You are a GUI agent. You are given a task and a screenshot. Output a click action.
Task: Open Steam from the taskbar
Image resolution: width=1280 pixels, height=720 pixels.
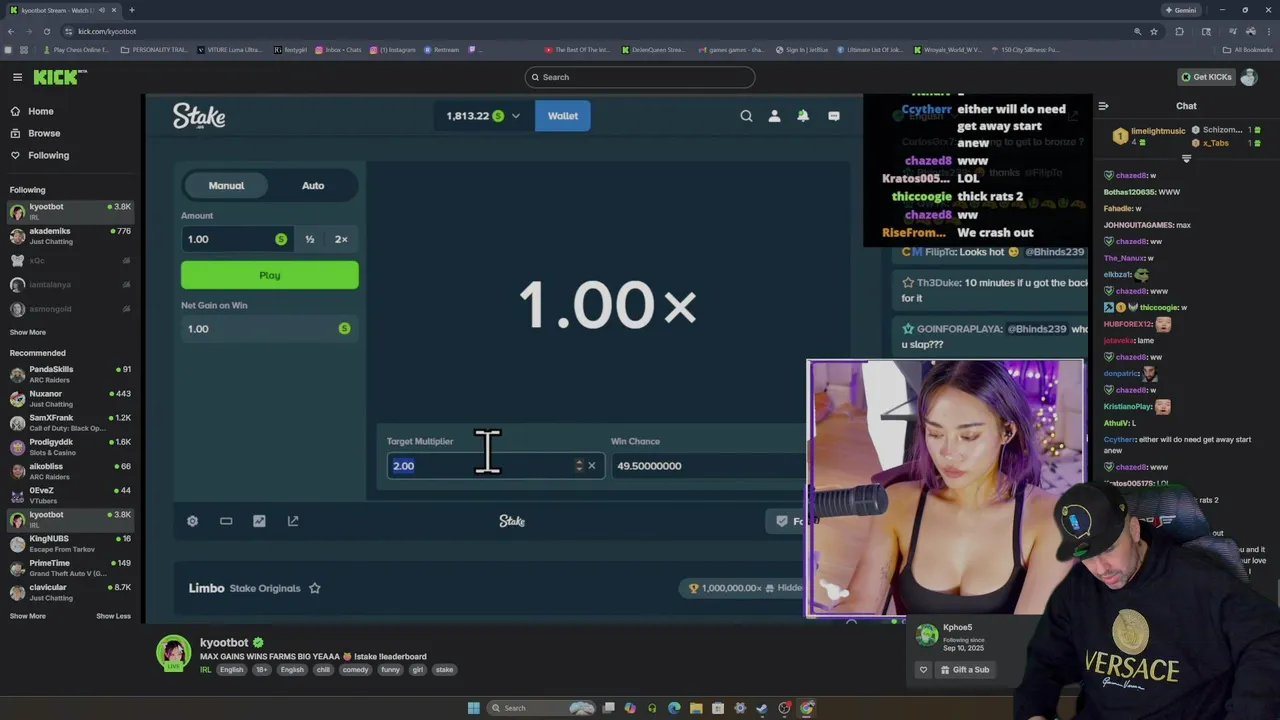click(762, 708)
